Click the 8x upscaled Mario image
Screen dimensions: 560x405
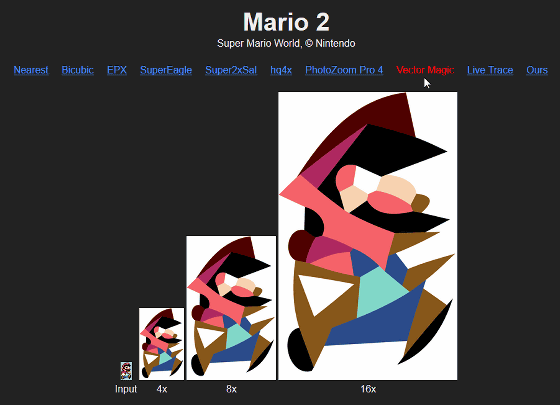tap(231, 308)
